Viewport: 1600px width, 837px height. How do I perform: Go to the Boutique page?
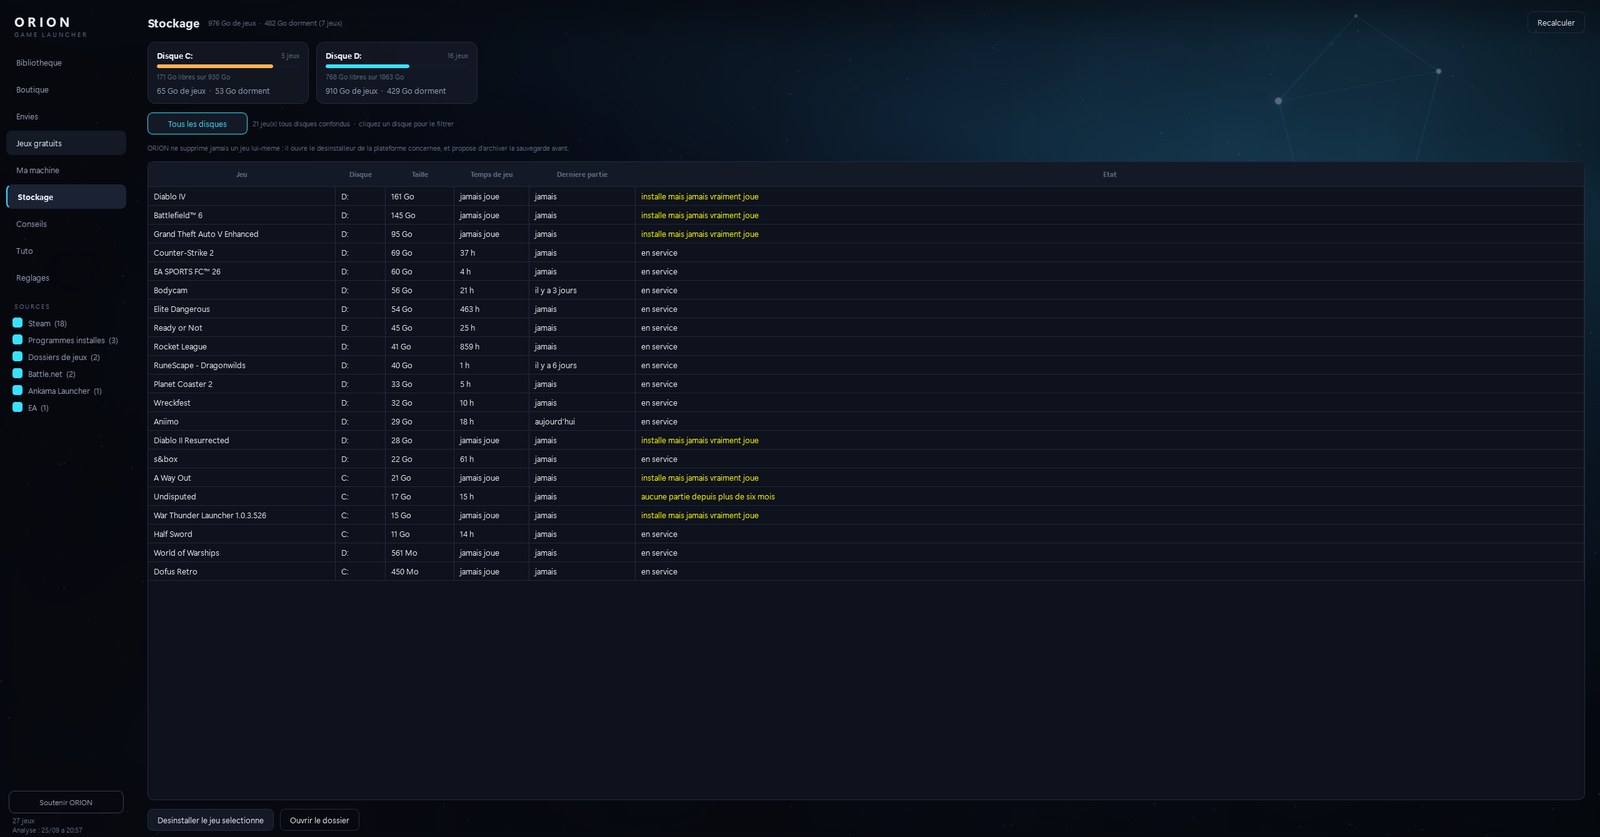(x=66, y=90)
